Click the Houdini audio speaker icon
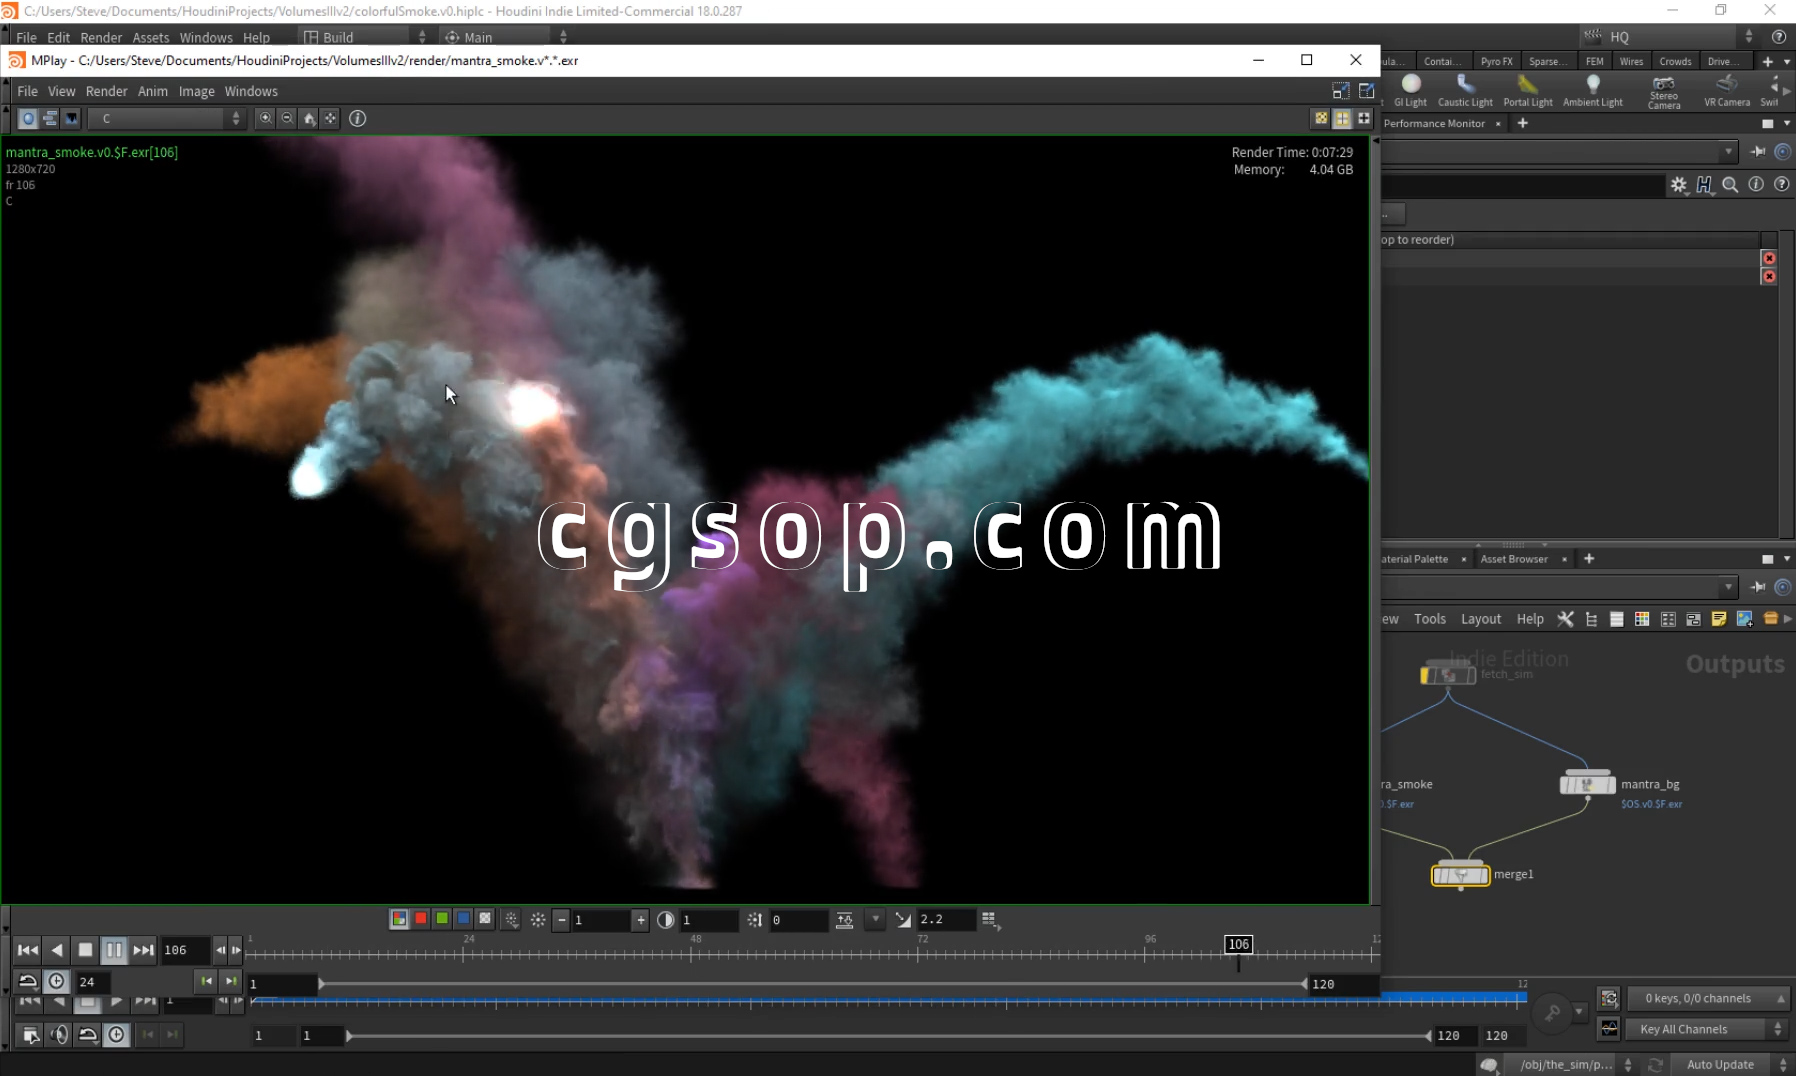1796x1076 pixels. pyautogui.click(x=59, y=1035)
